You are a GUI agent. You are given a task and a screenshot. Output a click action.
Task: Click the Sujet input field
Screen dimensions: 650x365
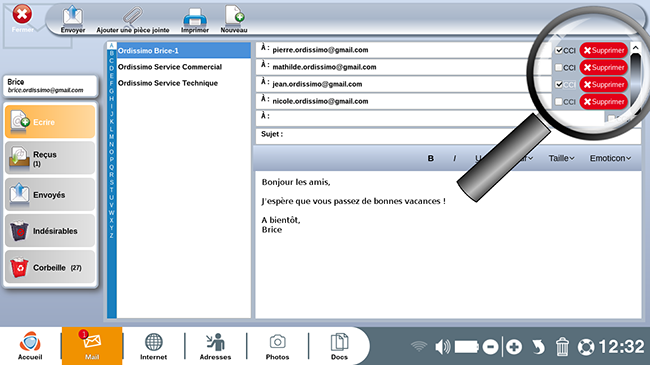point(448,134)
